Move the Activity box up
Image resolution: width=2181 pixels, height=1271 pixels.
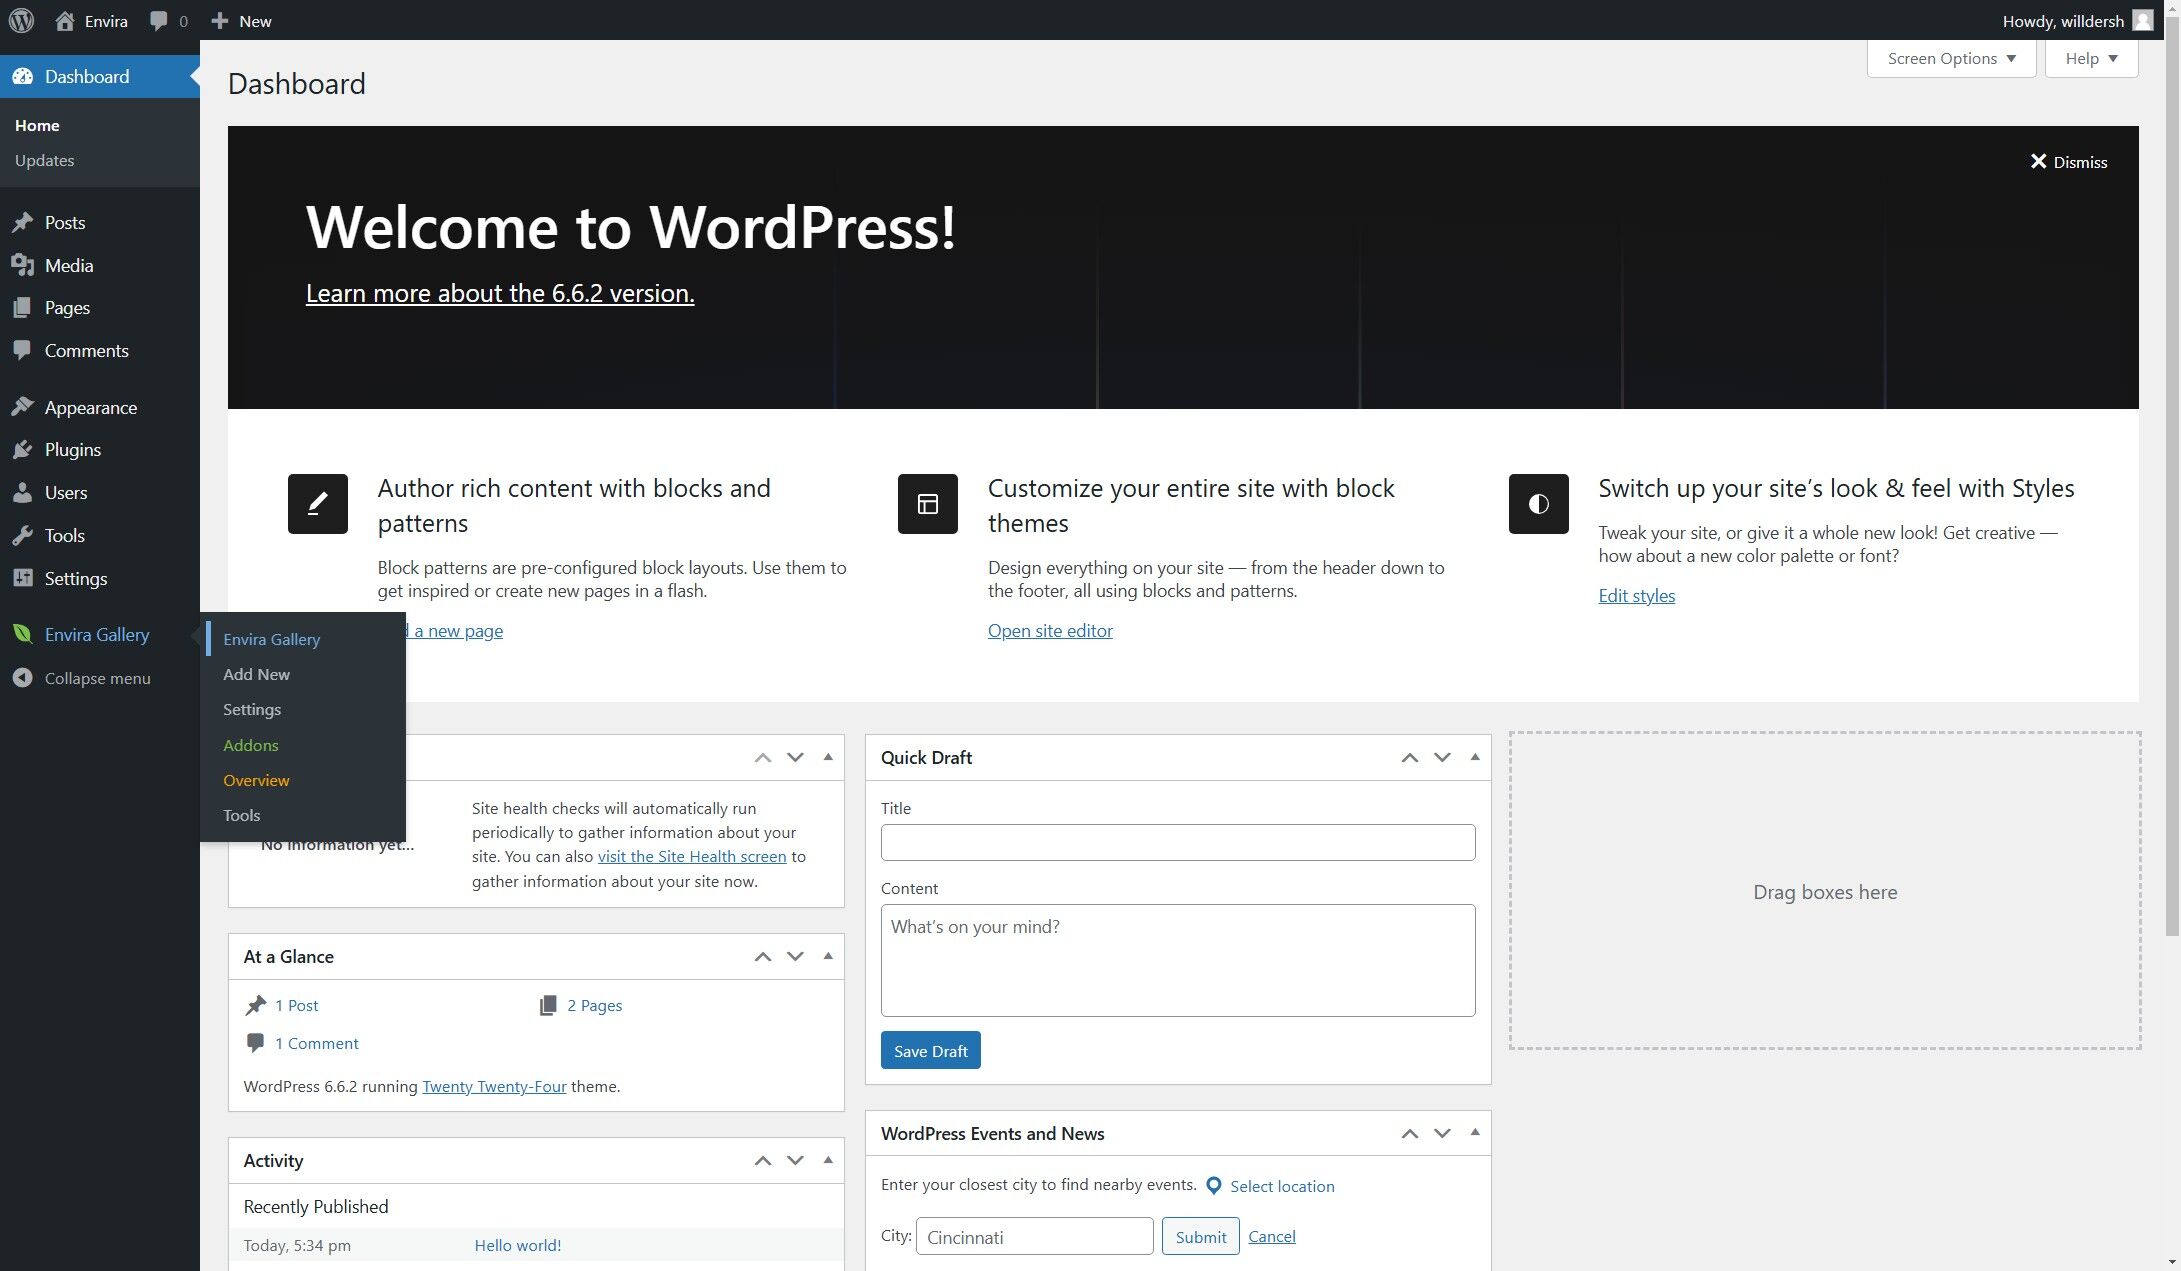(763, 1161)
